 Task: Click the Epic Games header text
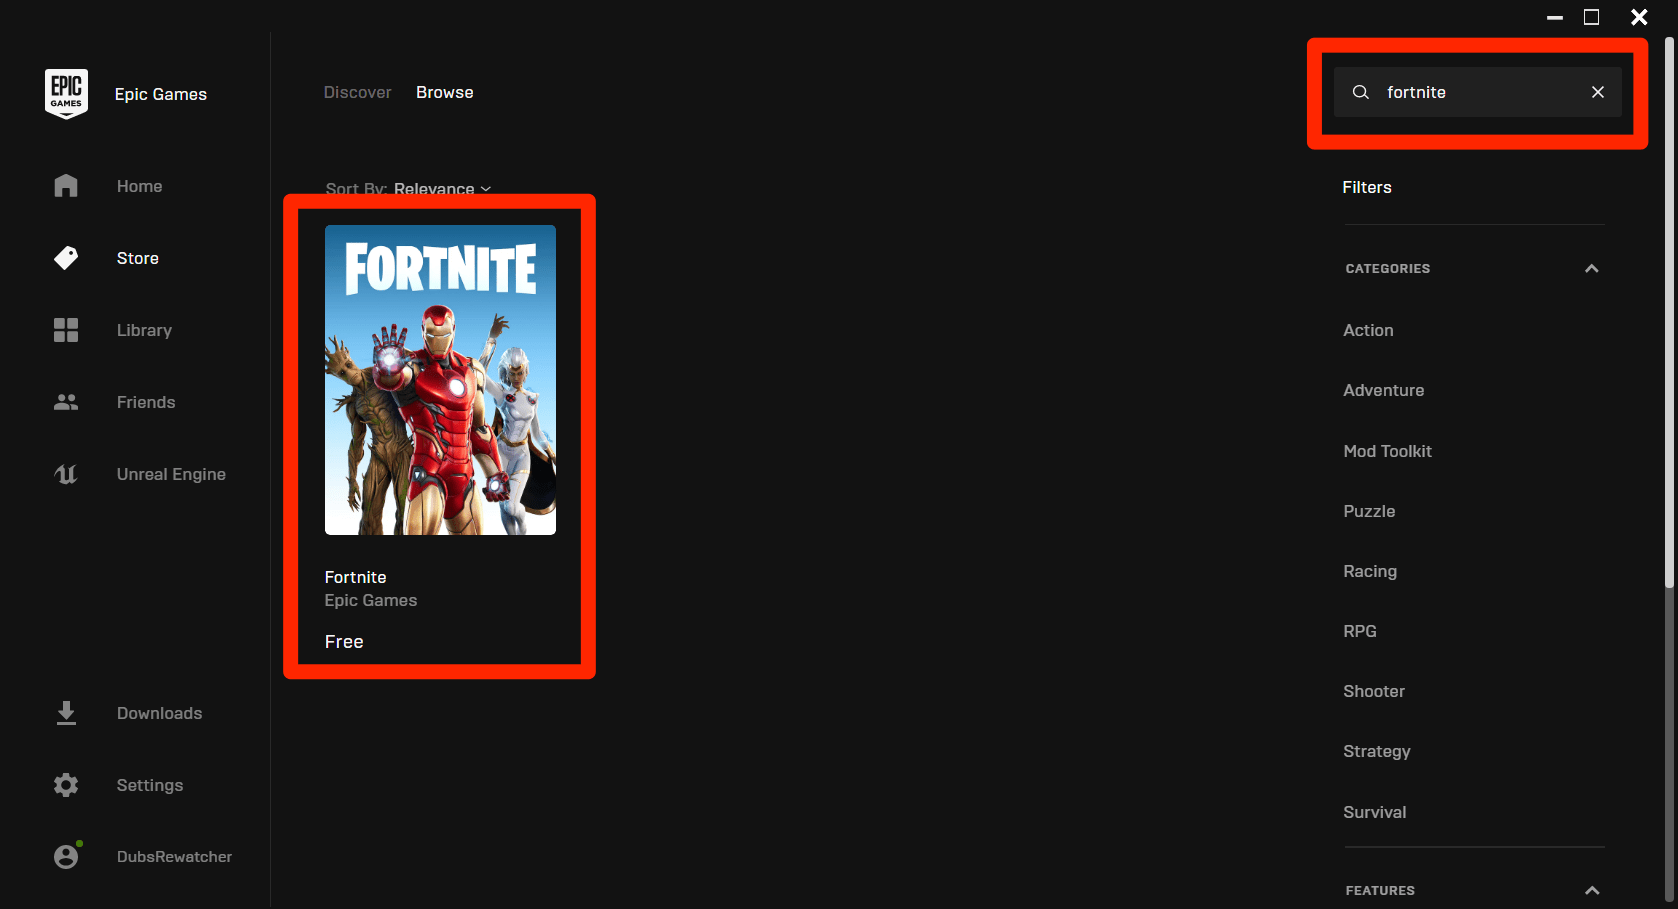161,94
